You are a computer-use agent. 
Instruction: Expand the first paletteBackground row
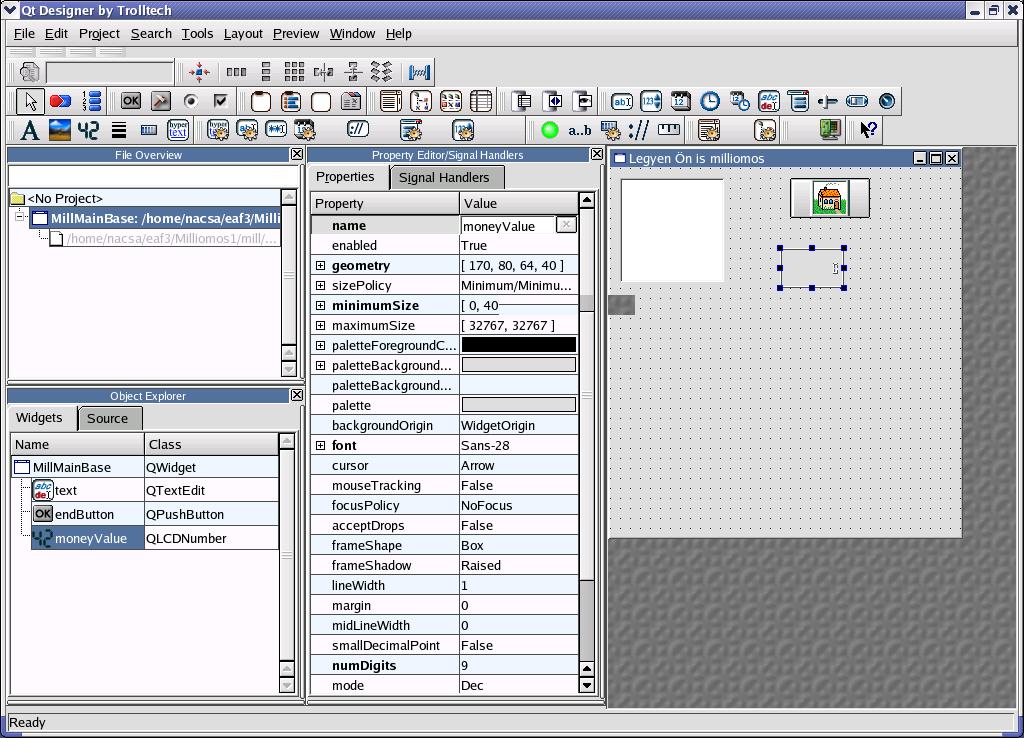click(x=320, y=366)
